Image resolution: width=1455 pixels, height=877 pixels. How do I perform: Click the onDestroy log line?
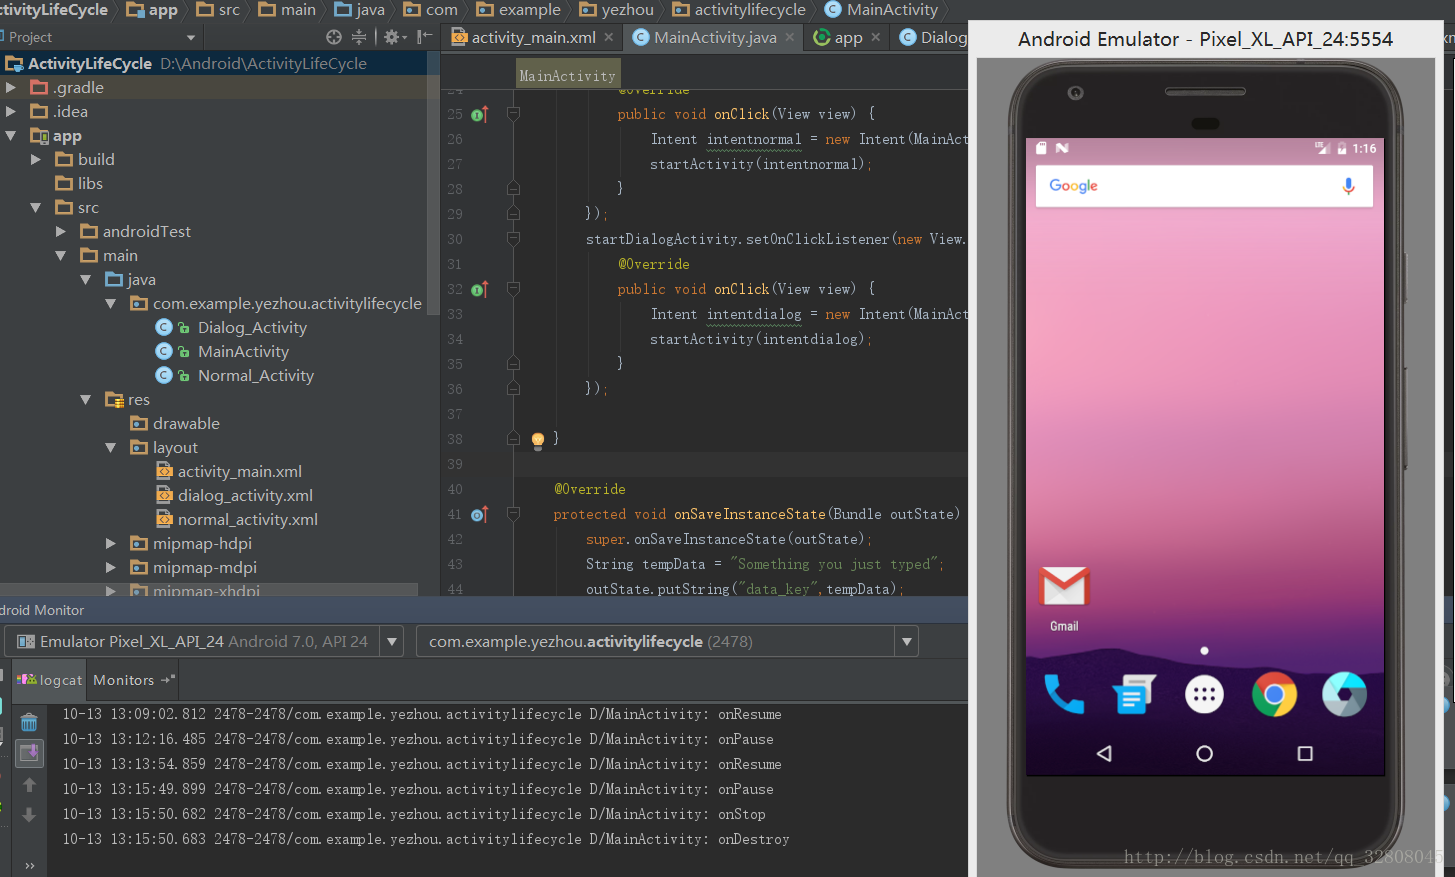[x=426, y=839]
